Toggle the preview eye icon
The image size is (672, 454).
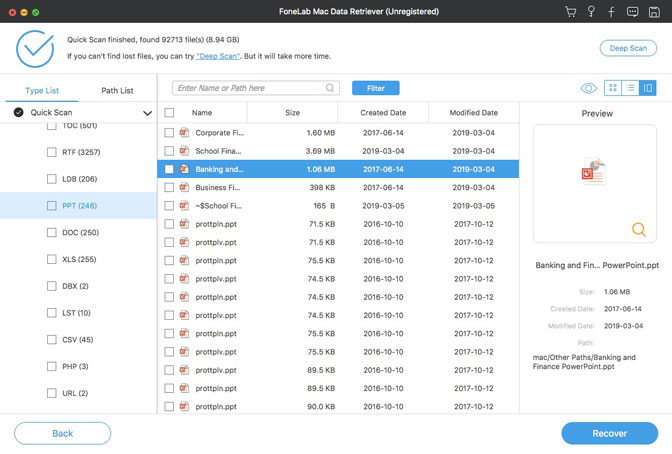coord(589,88)
